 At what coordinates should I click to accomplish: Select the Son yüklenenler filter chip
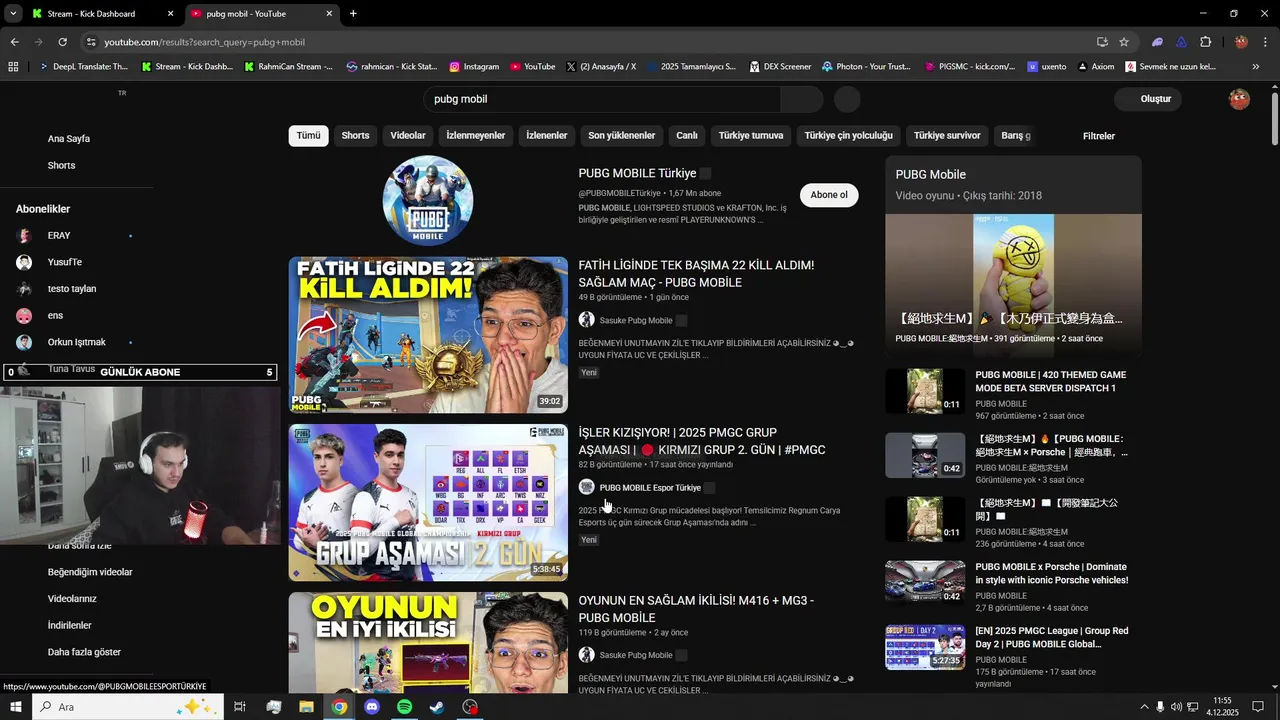[x=621, y=136]
